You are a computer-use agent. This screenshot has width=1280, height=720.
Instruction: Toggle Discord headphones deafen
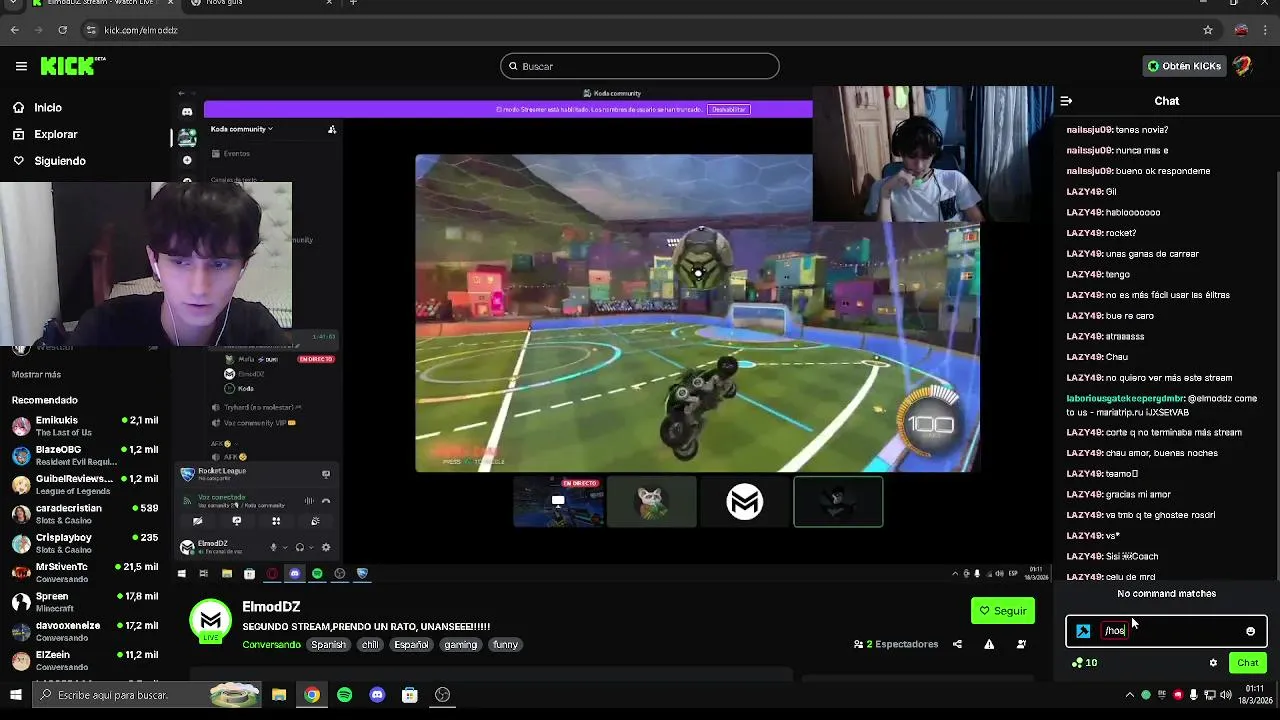click(x=299, y=547)
